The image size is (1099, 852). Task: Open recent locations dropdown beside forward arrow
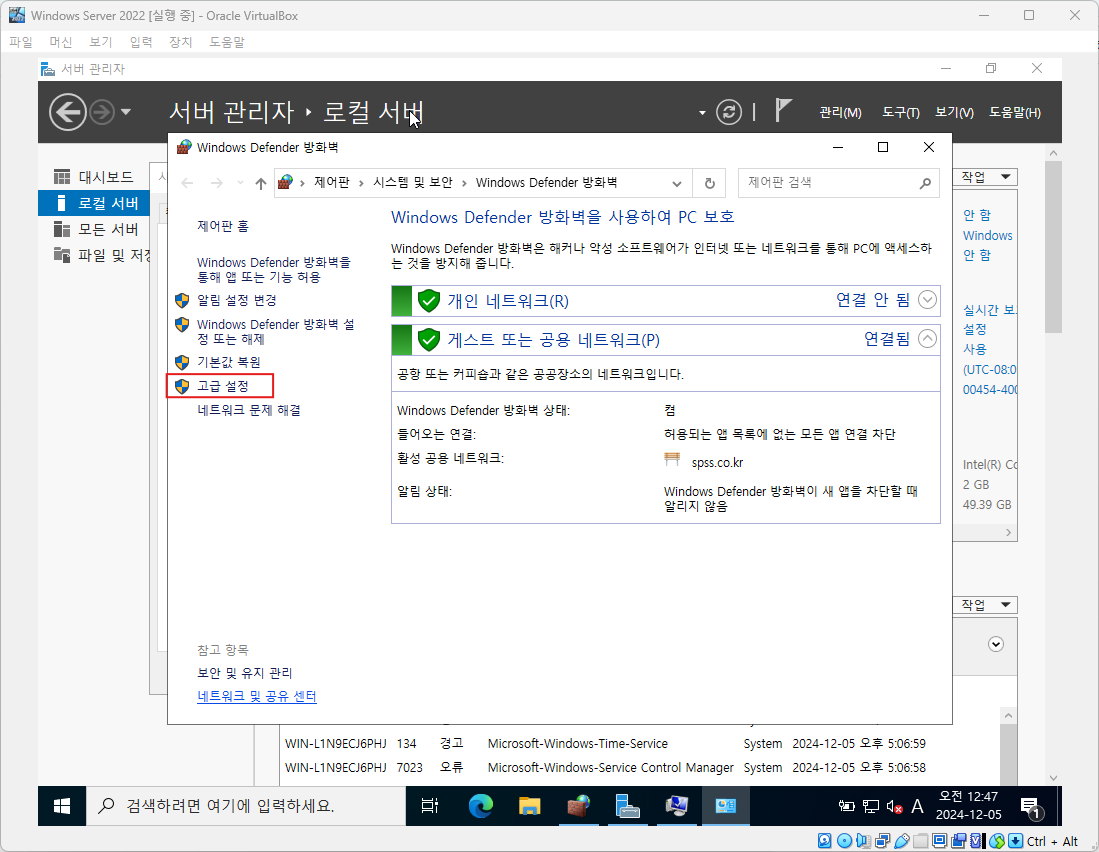[240, 183]
